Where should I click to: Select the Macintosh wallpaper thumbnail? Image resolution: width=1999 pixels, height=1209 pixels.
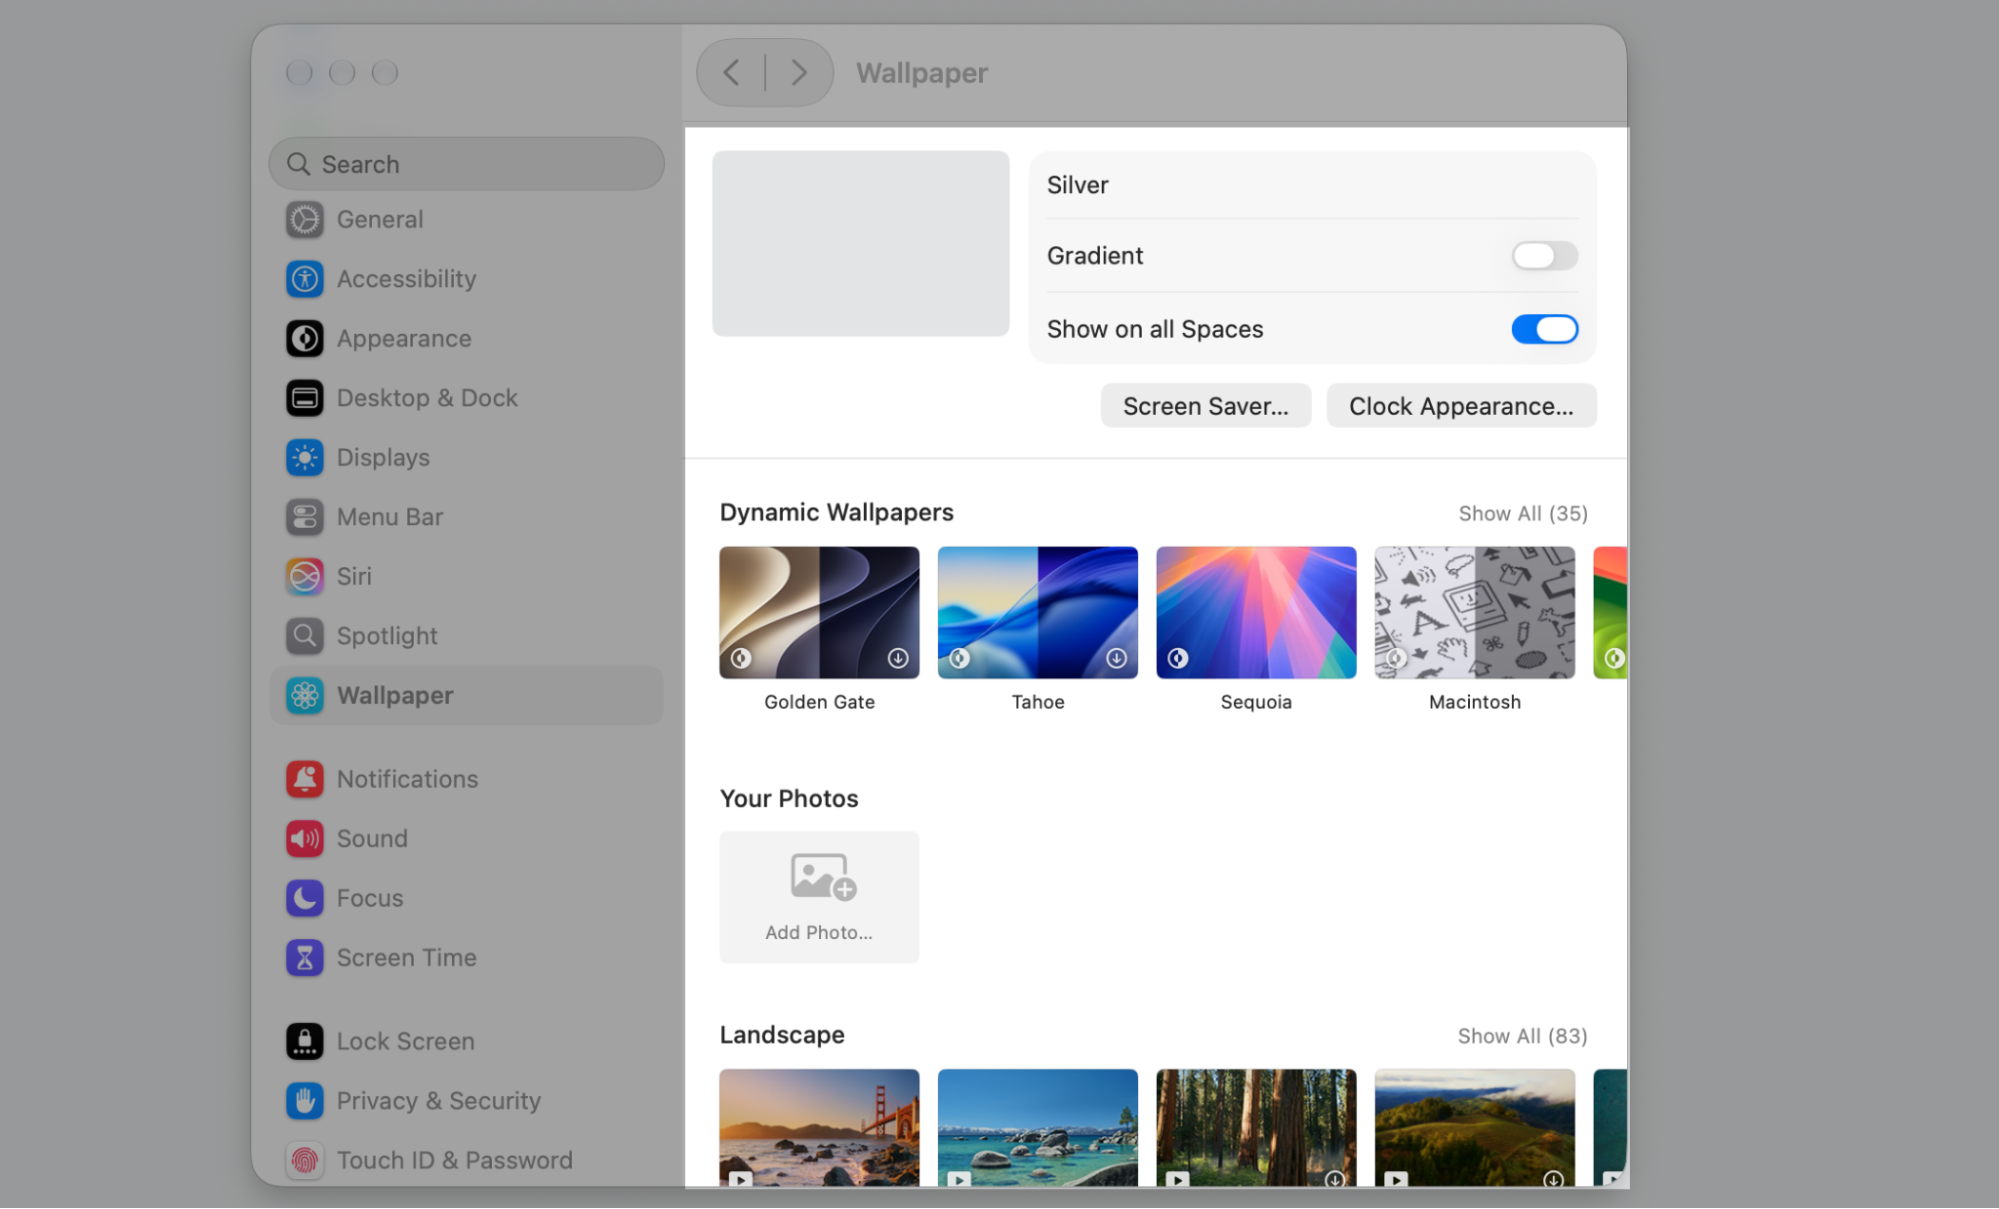click(x=1475, y=612)
